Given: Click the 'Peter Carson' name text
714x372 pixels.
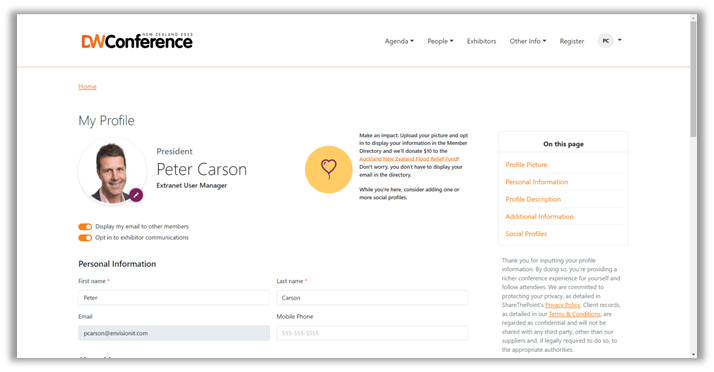Looking at the screenshot, I should (x=201, y=169).
